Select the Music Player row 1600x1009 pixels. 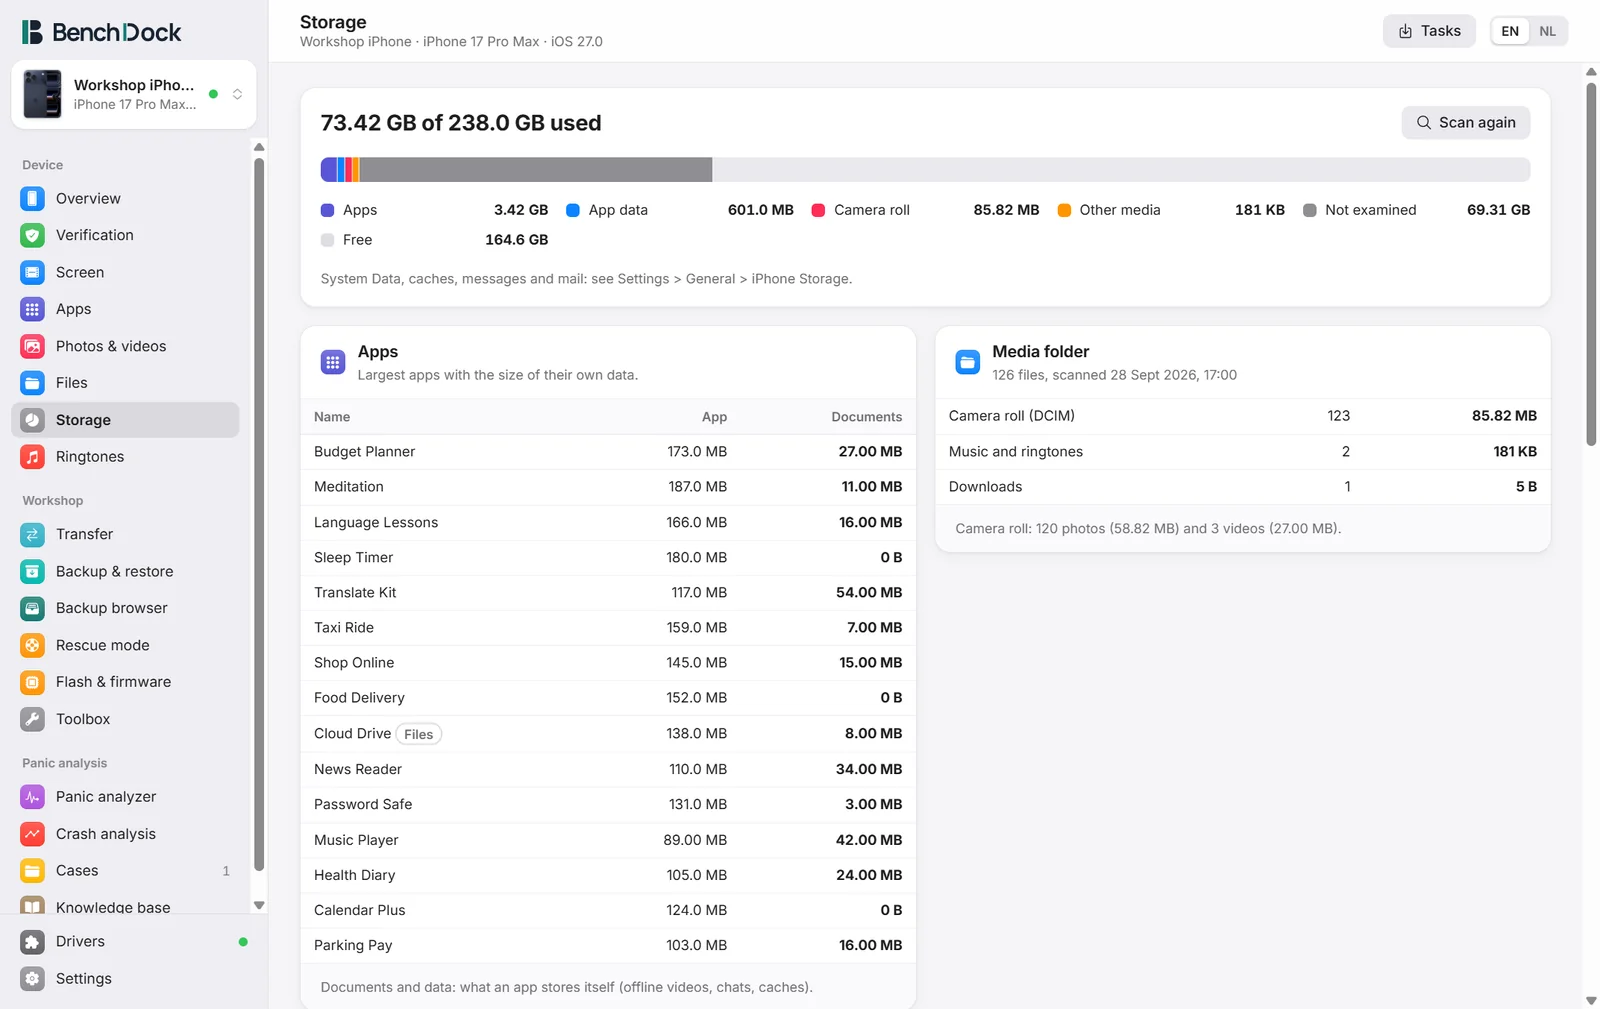pyautogui.click(x=608, y=840)
